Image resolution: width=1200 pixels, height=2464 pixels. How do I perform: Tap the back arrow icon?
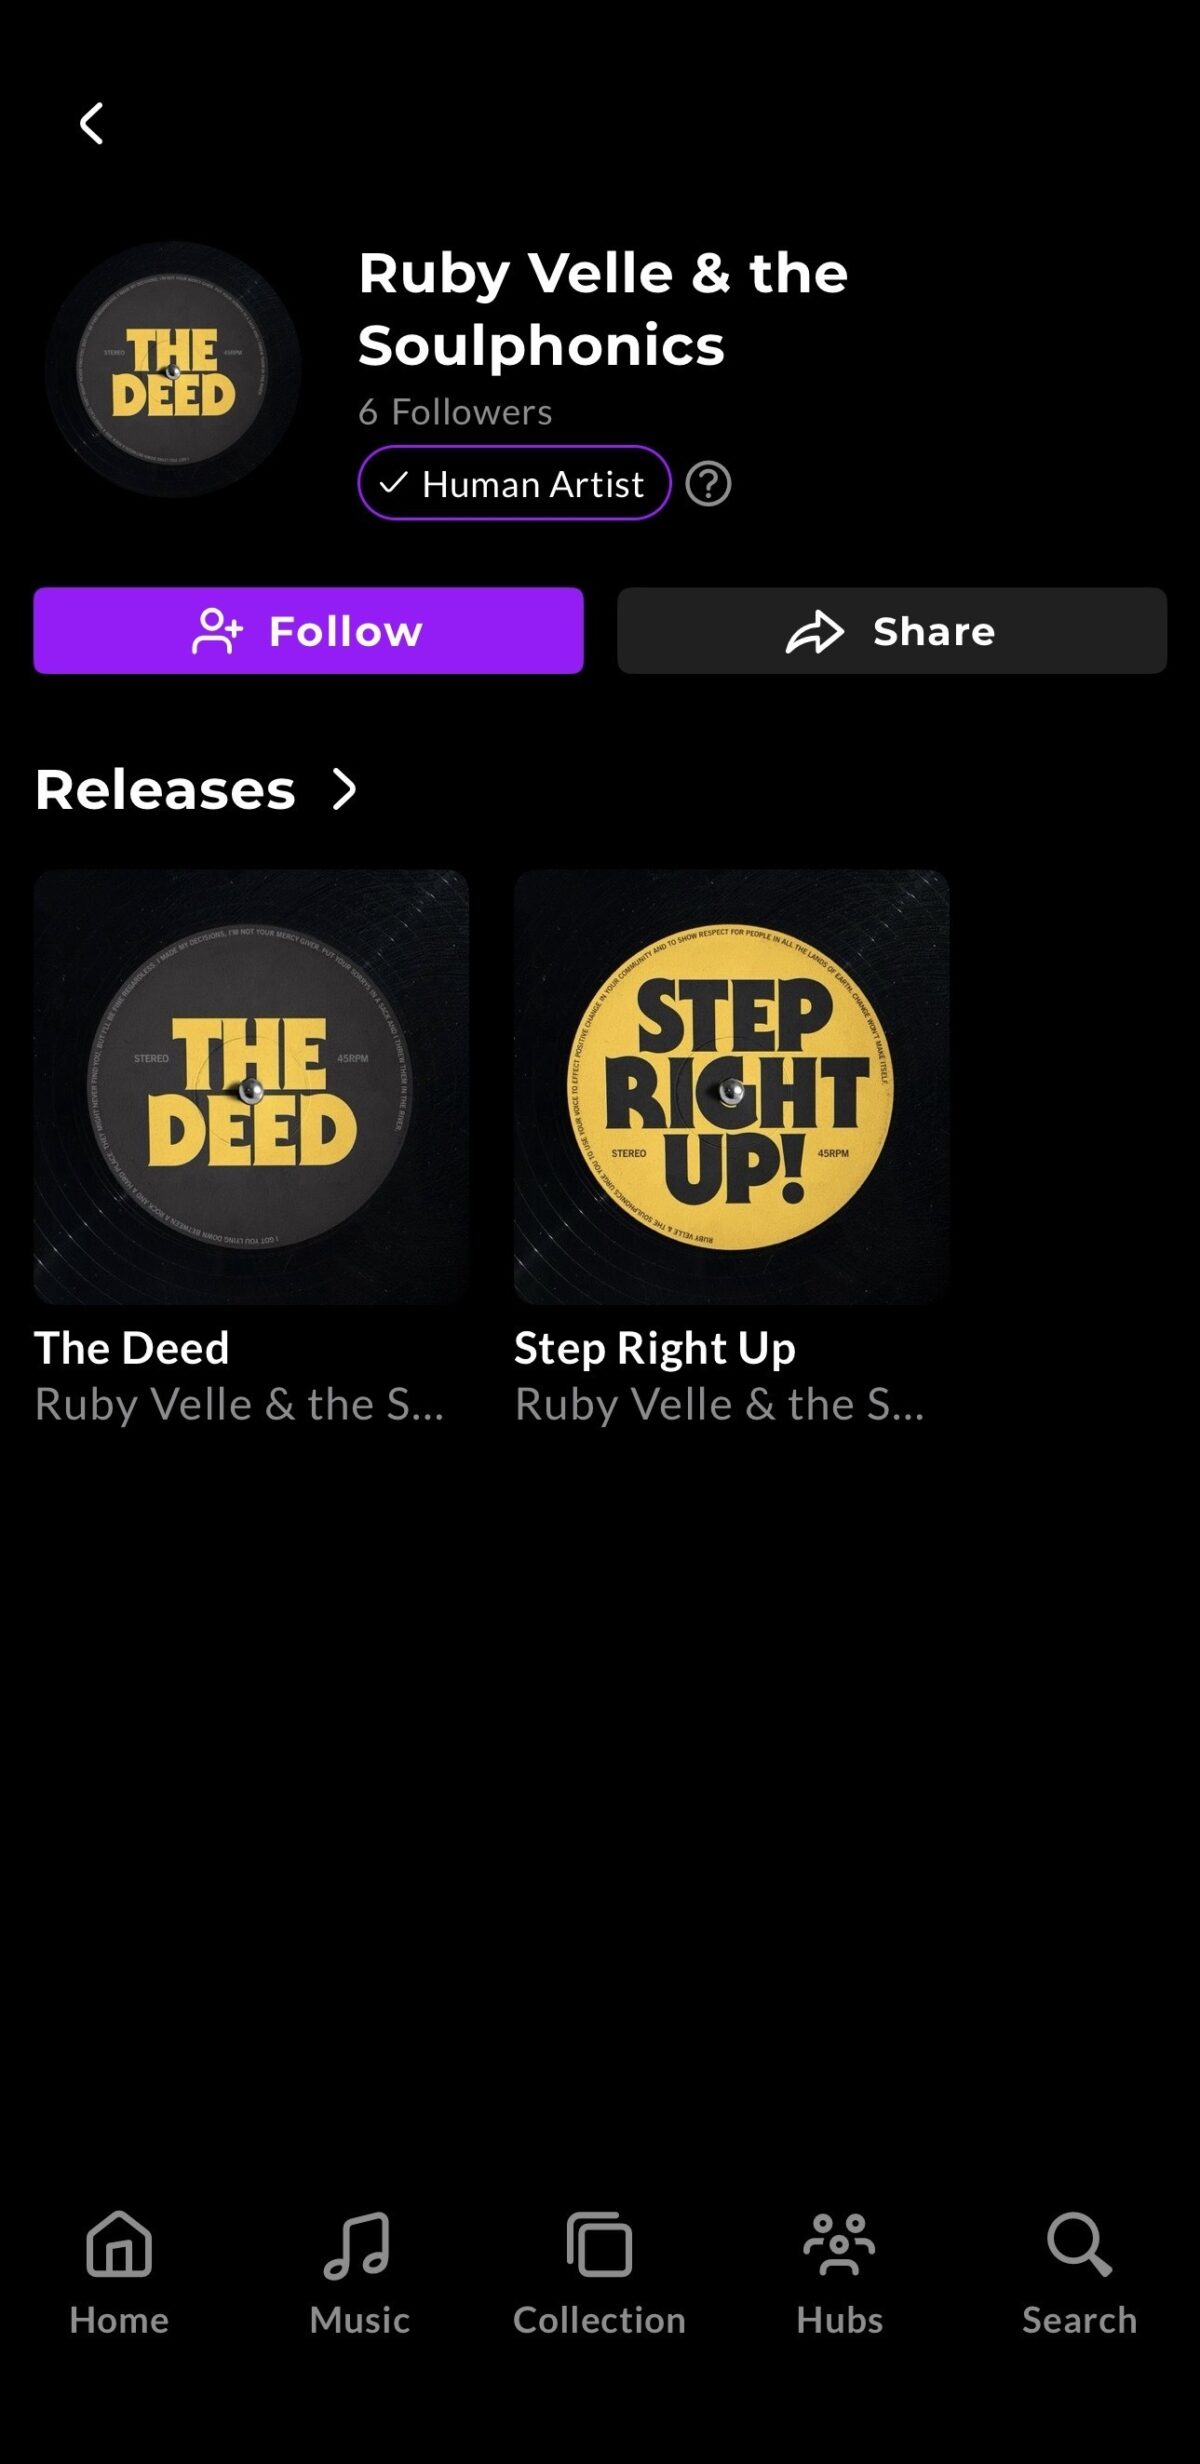(x=91, y=123)
